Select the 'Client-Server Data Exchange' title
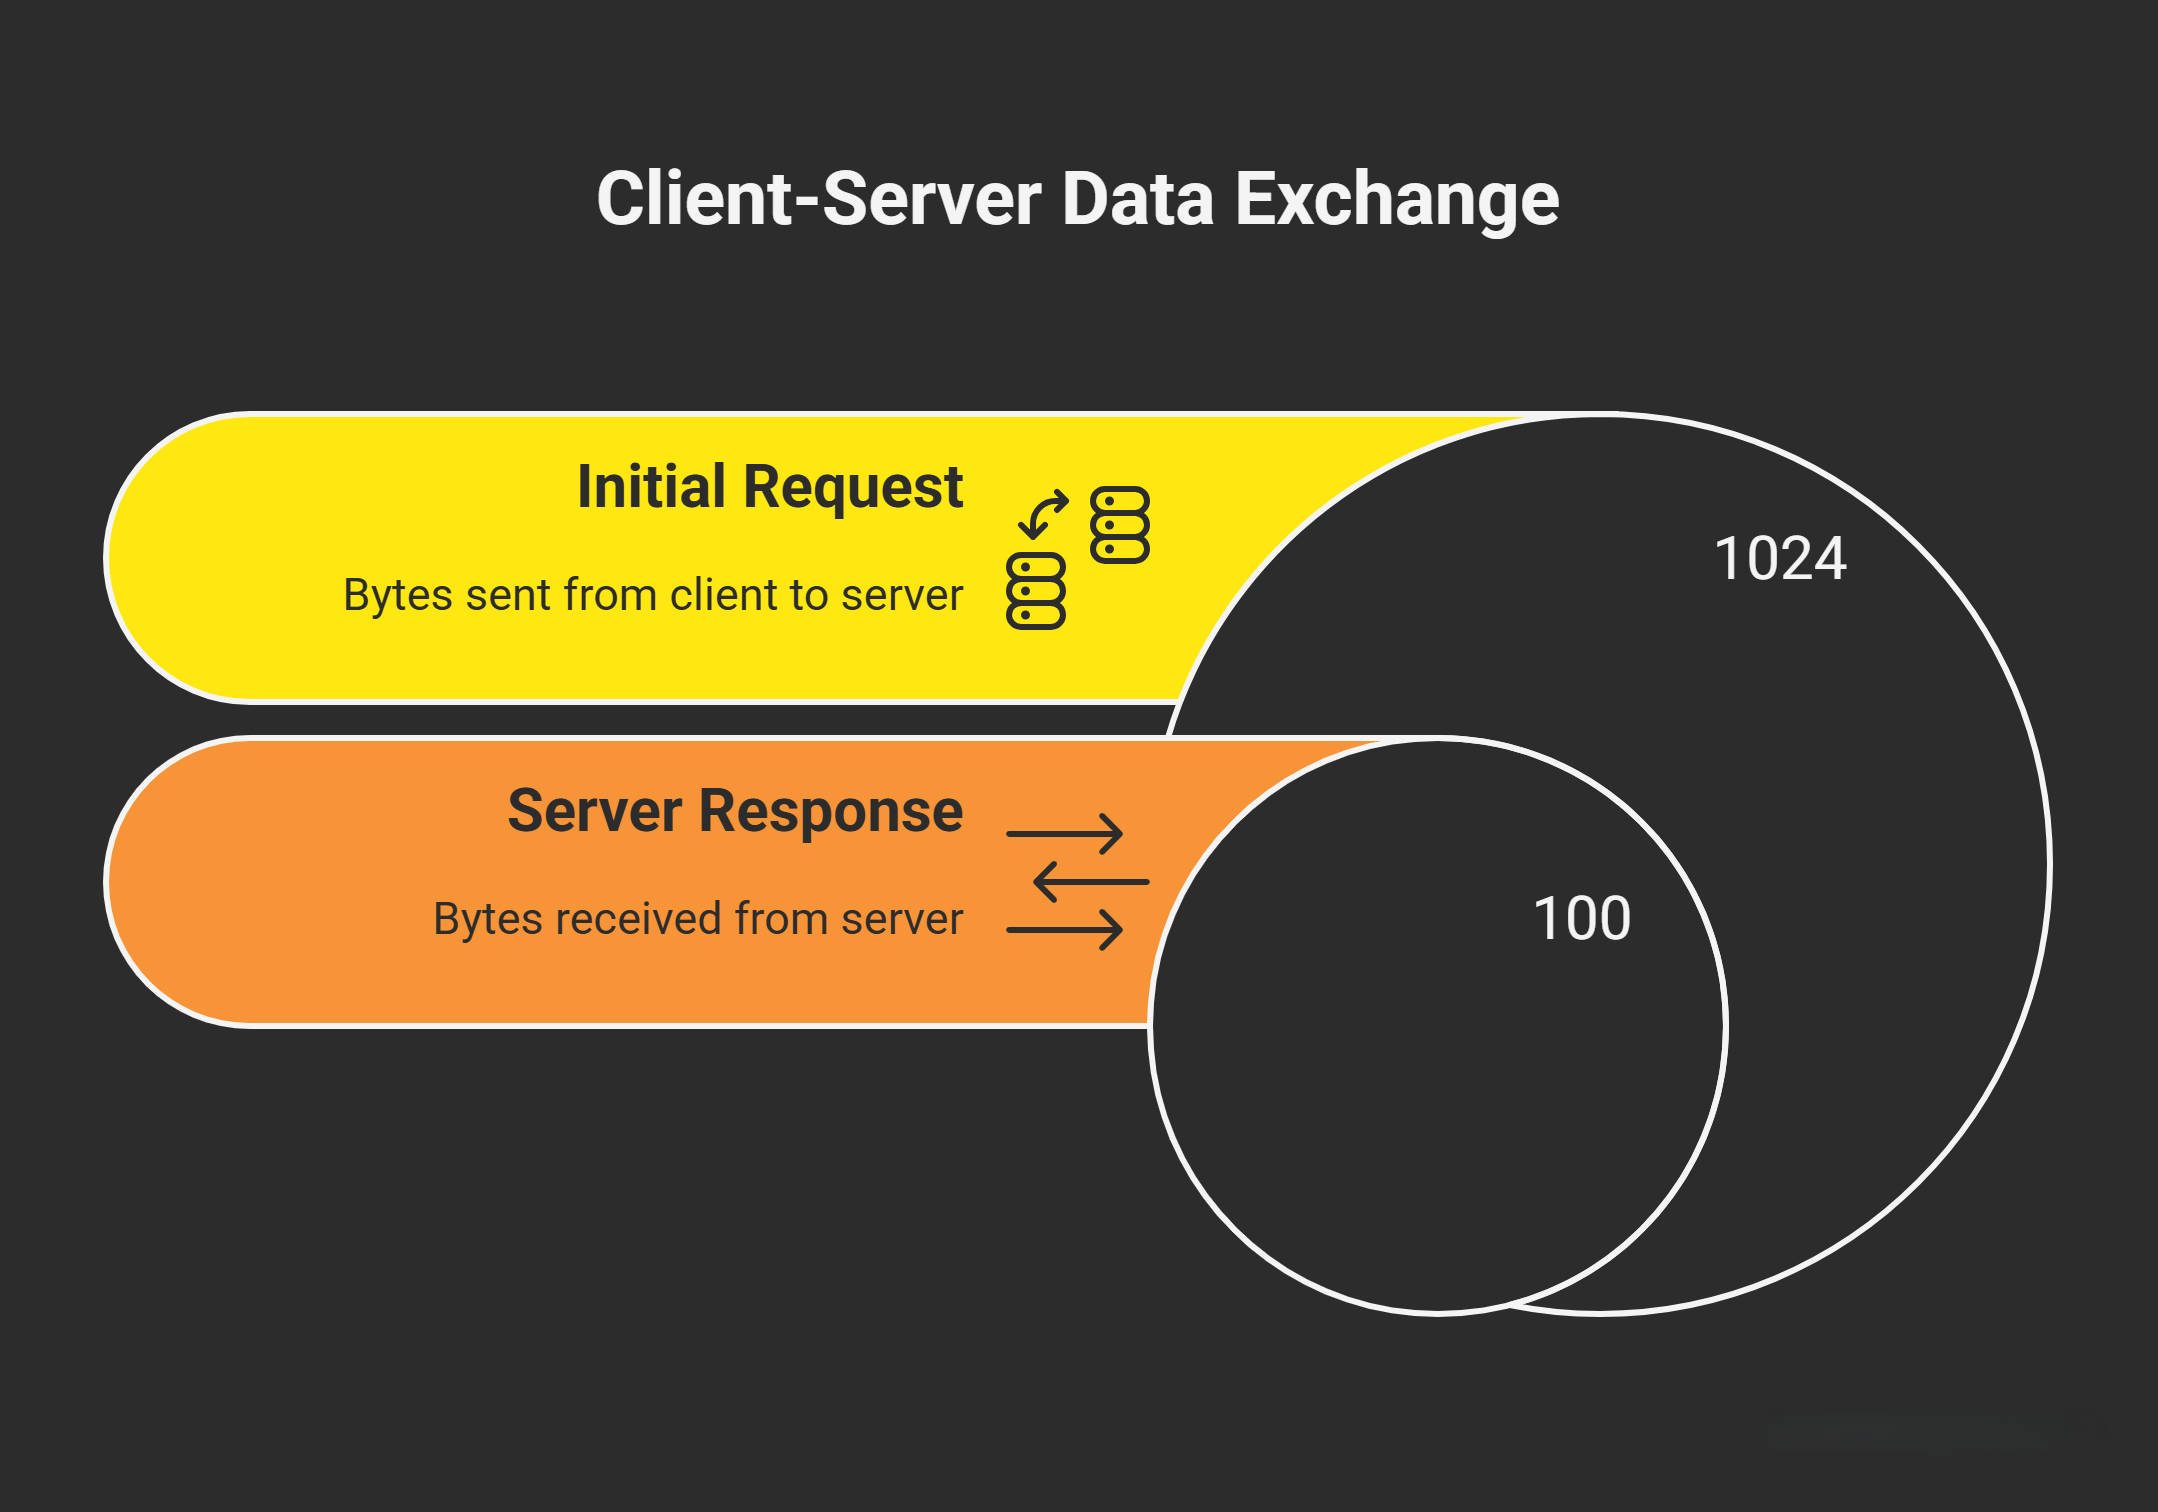This screenshot has height=1512, width=2158. [1077, 198]
